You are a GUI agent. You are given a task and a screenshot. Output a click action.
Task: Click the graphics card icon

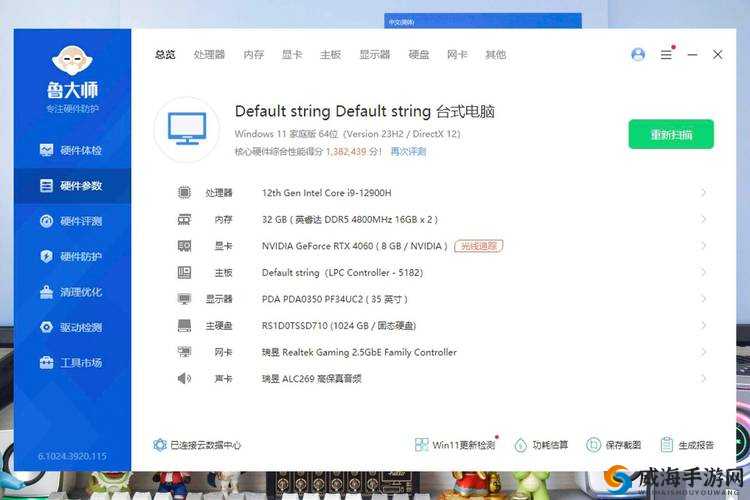click(x=184, y=246)
